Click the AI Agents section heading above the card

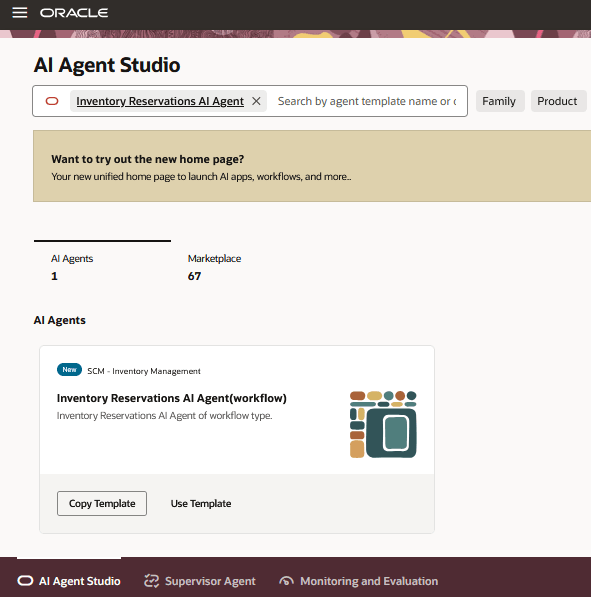60,321
